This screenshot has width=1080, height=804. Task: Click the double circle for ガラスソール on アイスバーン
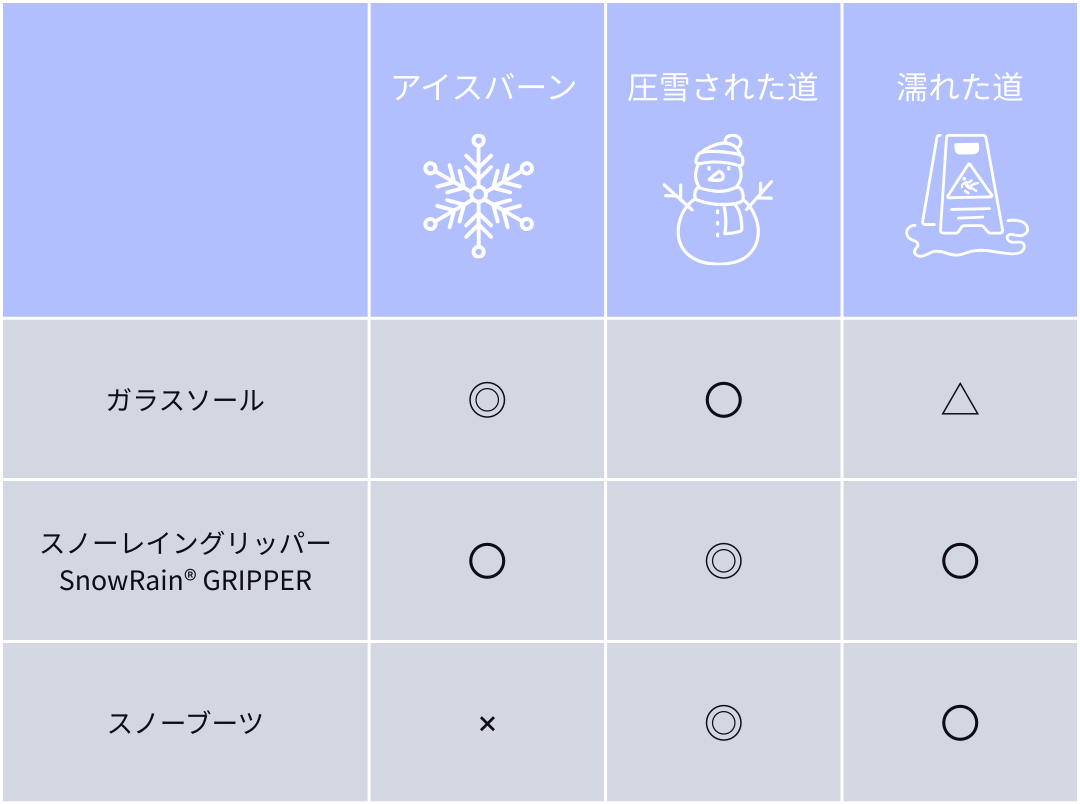point(487,400)
